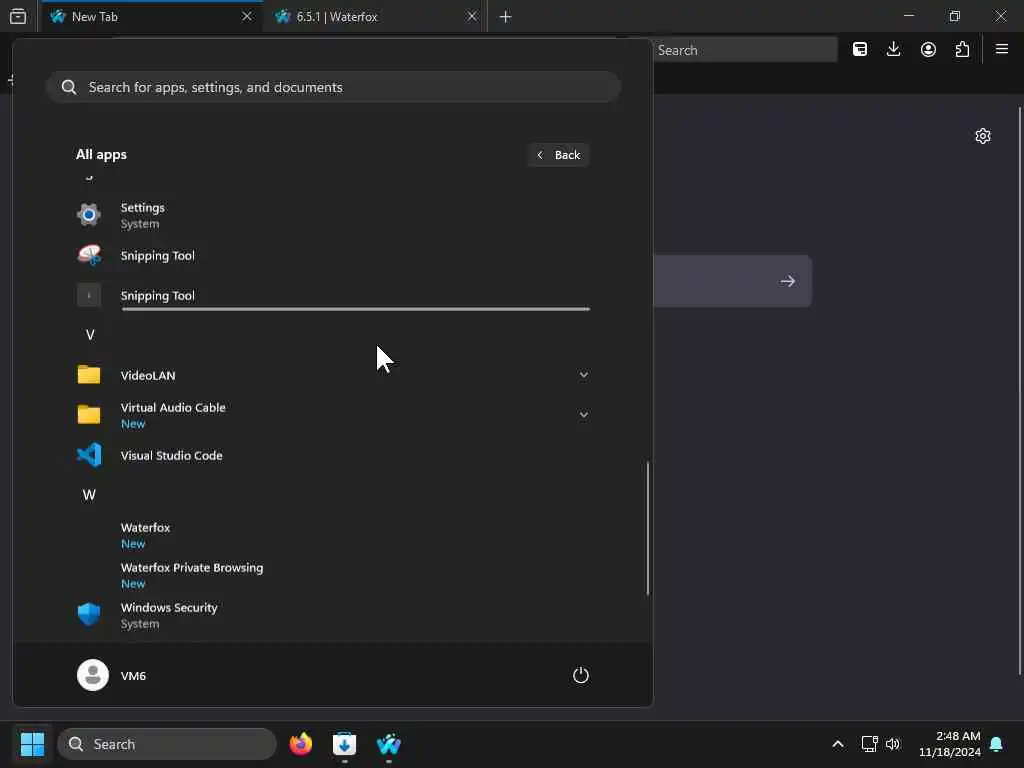Open Waterfox account icon
Image resolution: width=1024 pixels, height=768 pixels.
(928, 50)
